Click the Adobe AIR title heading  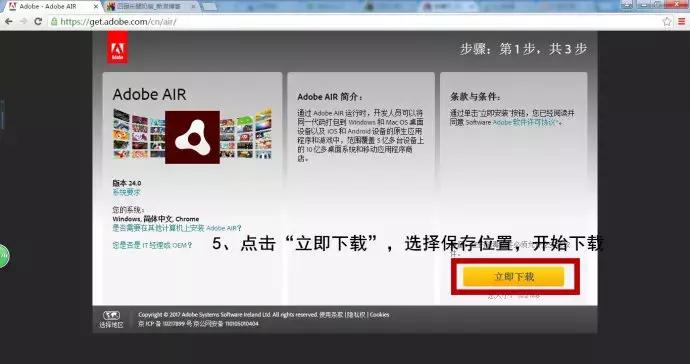pyautogui.click(x=149, y=94)
